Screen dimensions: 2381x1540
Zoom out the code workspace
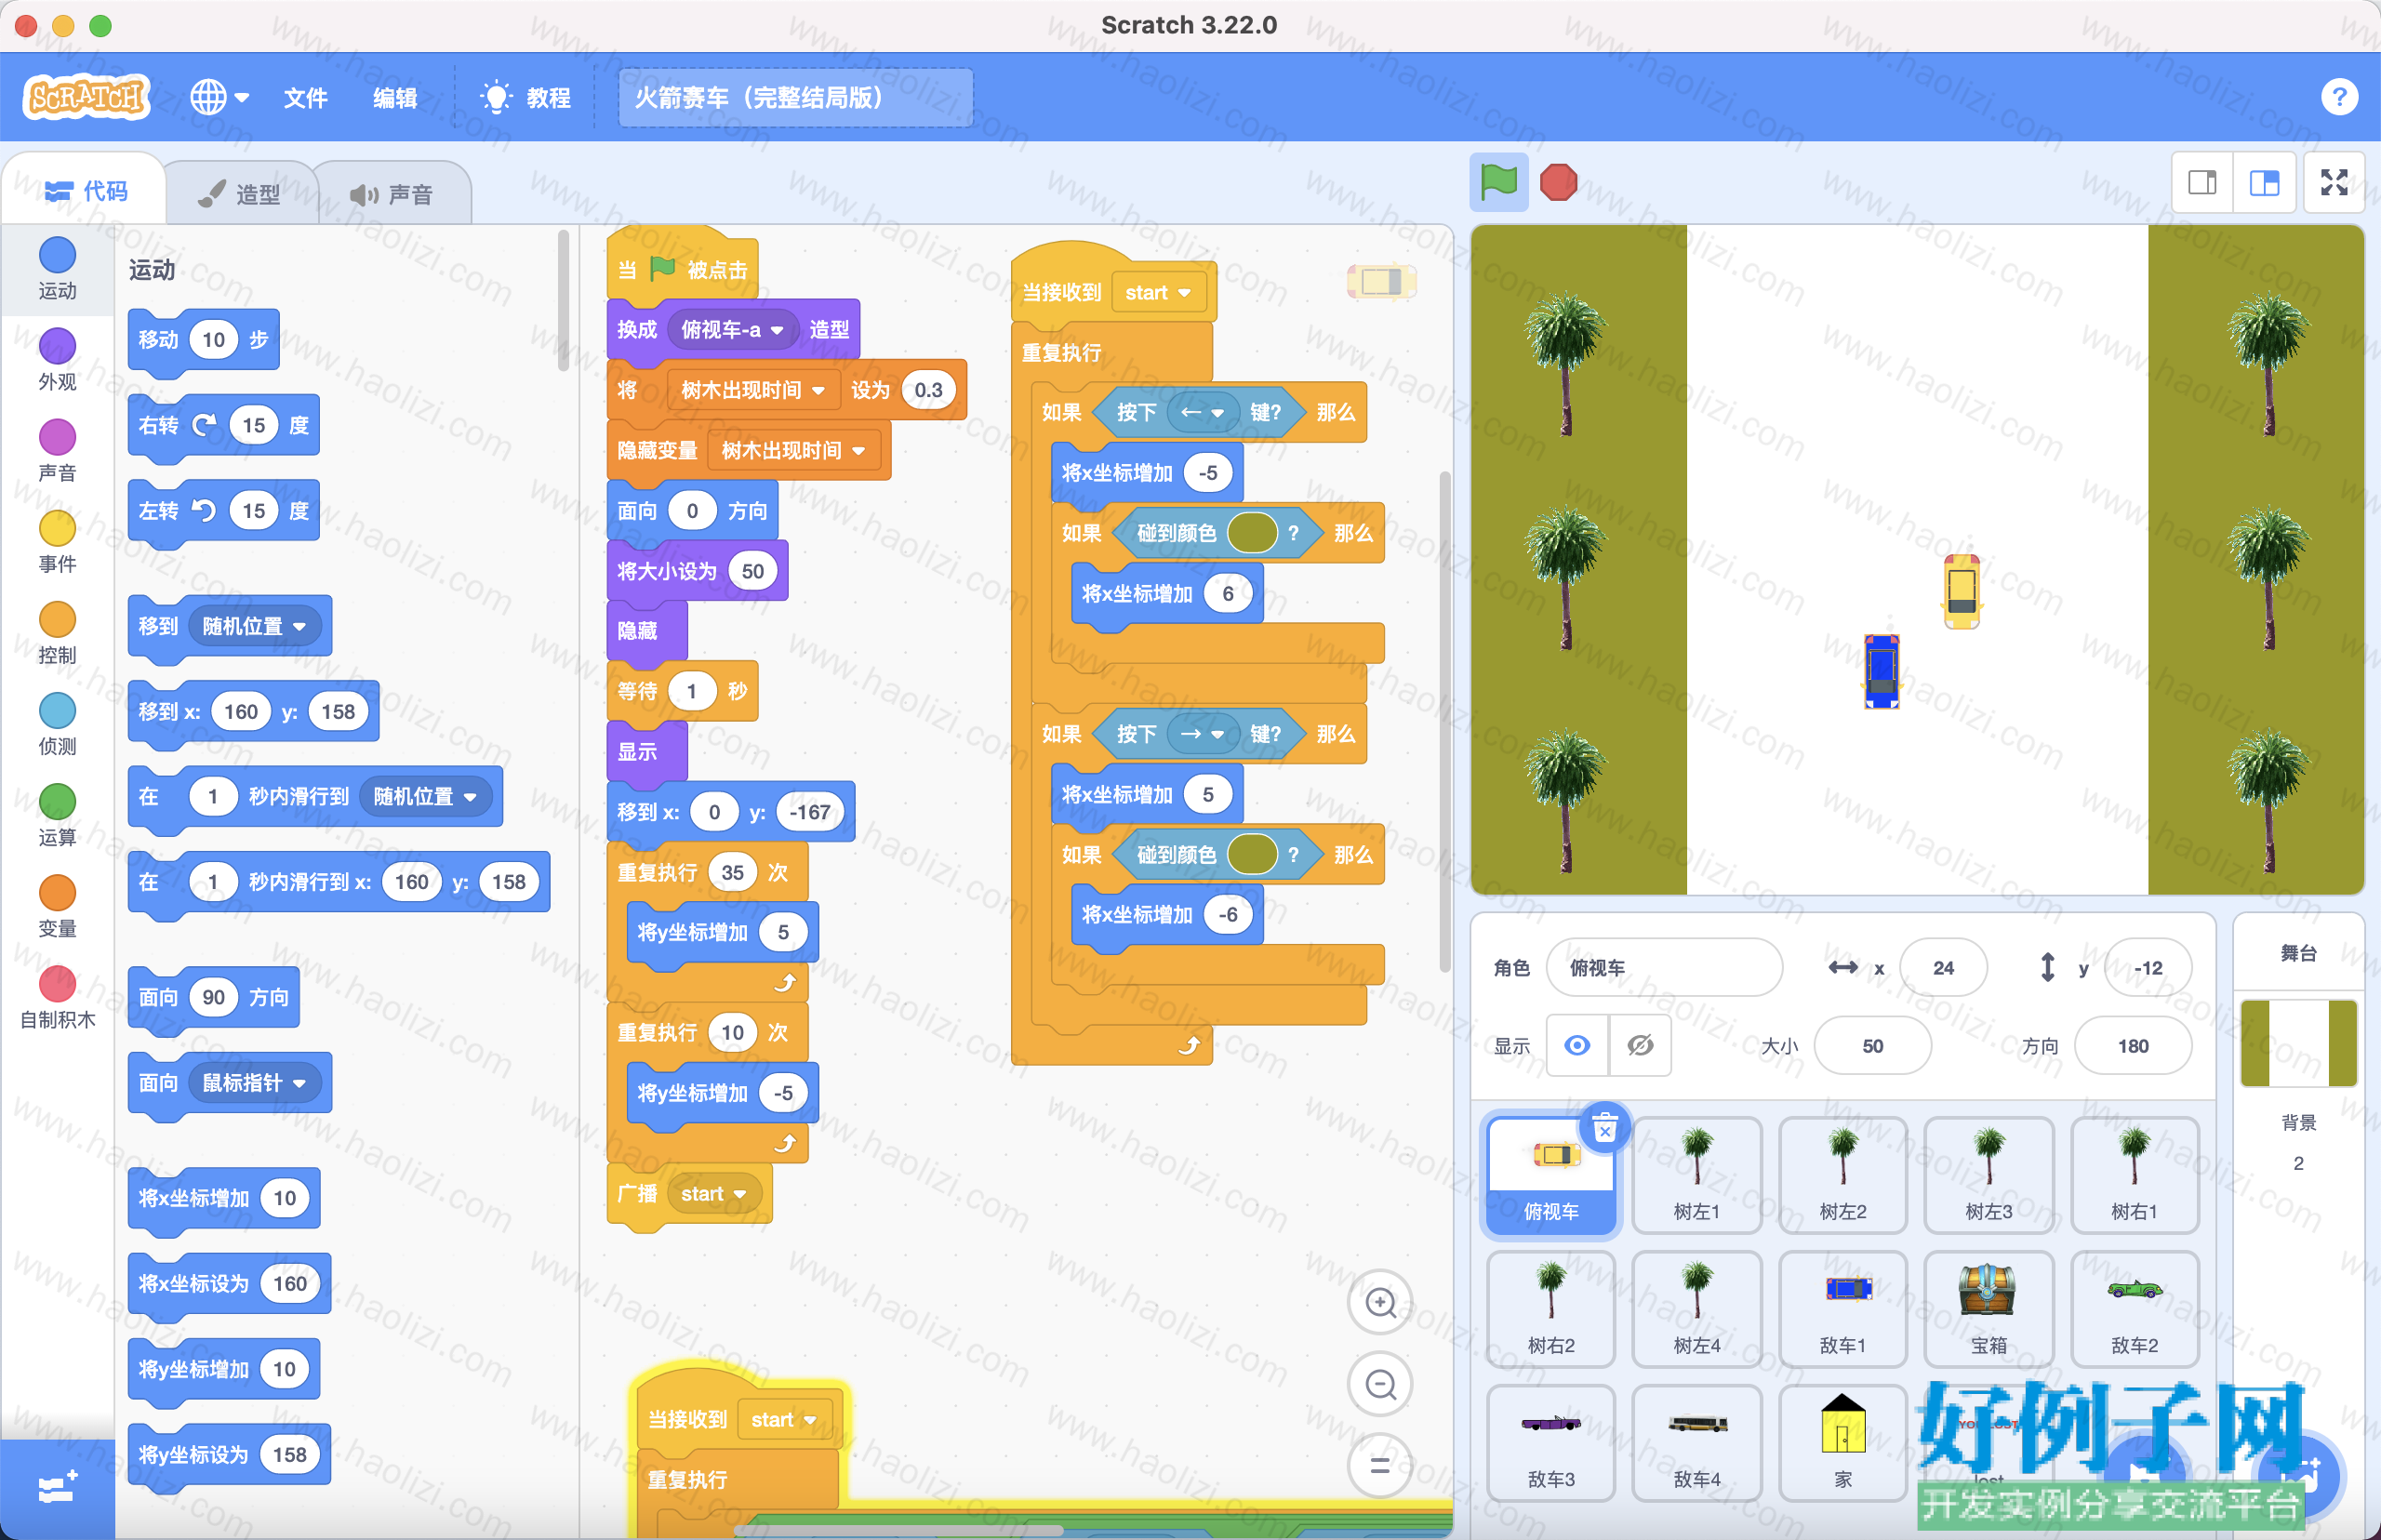pos(1380,1384)
